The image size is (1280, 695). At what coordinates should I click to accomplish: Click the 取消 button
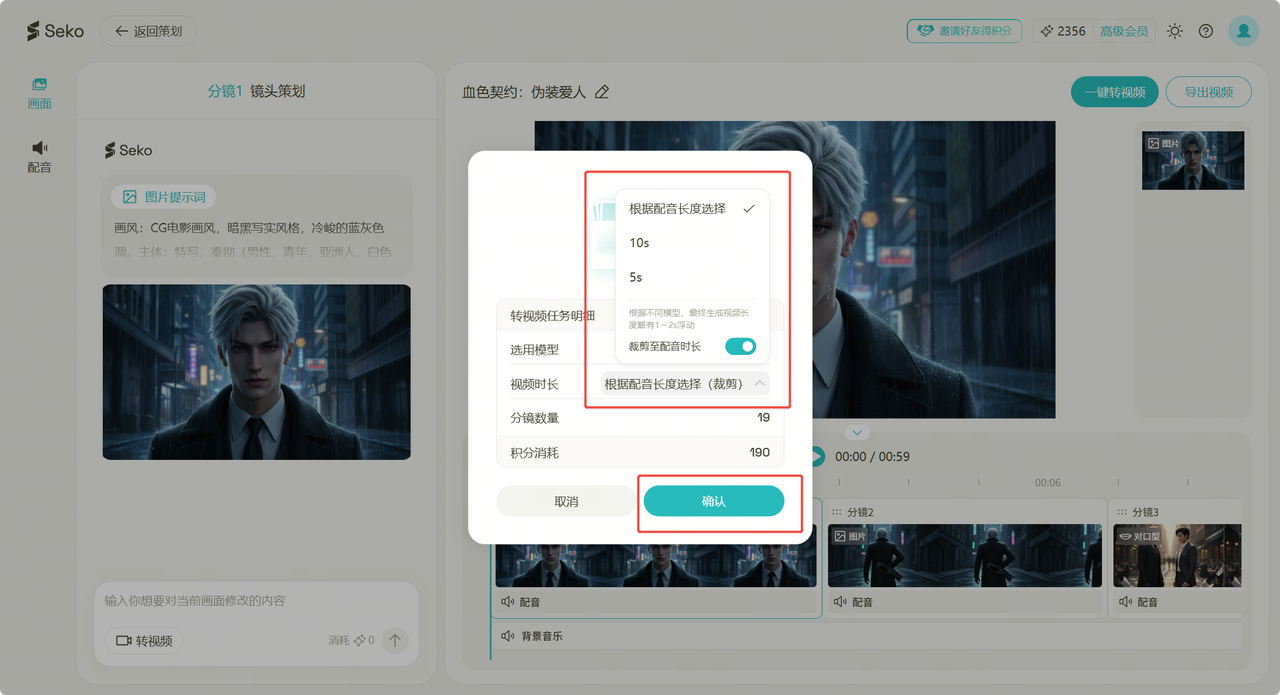pos(566,501)
